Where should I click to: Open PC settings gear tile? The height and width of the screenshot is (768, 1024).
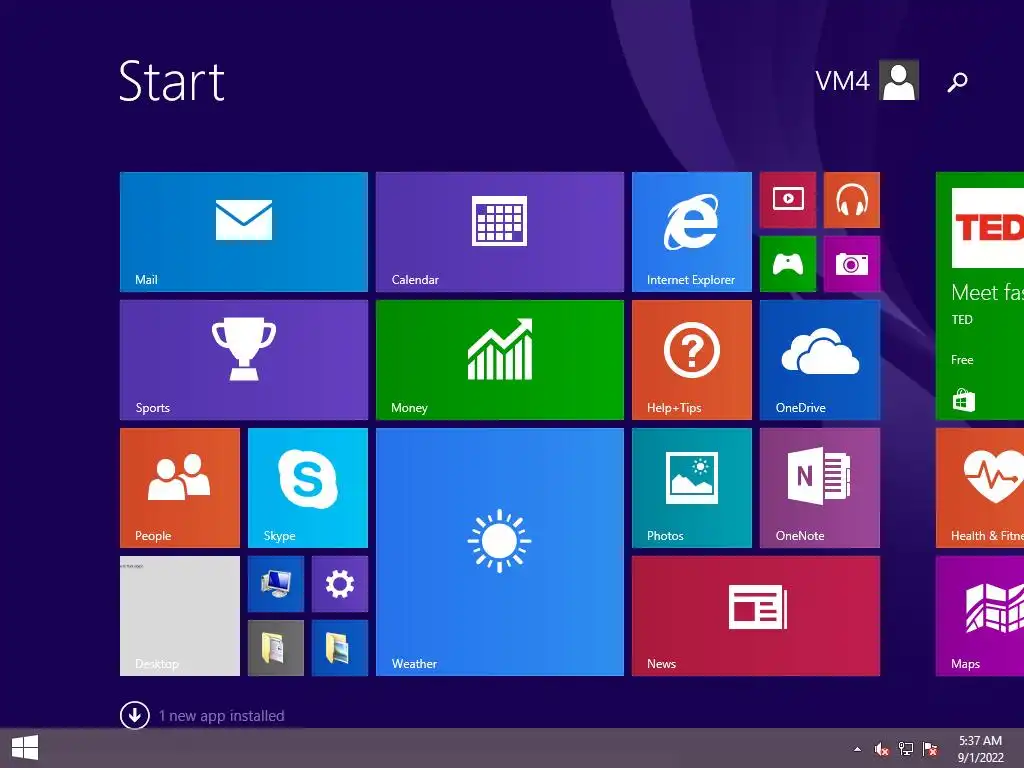pyautogui.click(x=340, y=584)
